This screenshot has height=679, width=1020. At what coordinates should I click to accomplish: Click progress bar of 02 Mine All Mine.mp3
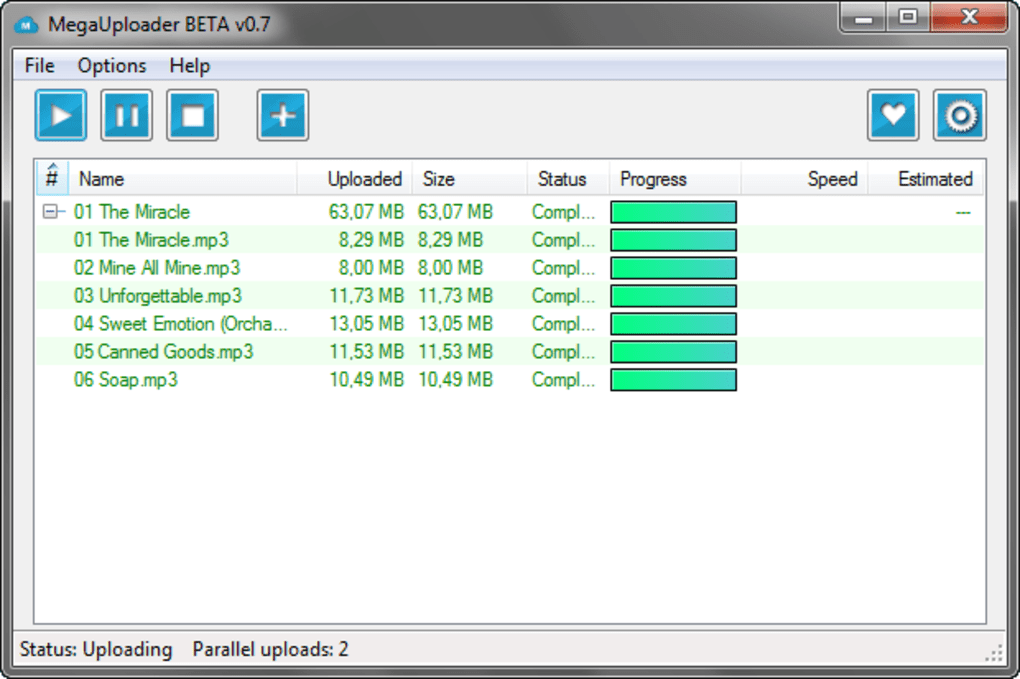[x=673, y=267]
